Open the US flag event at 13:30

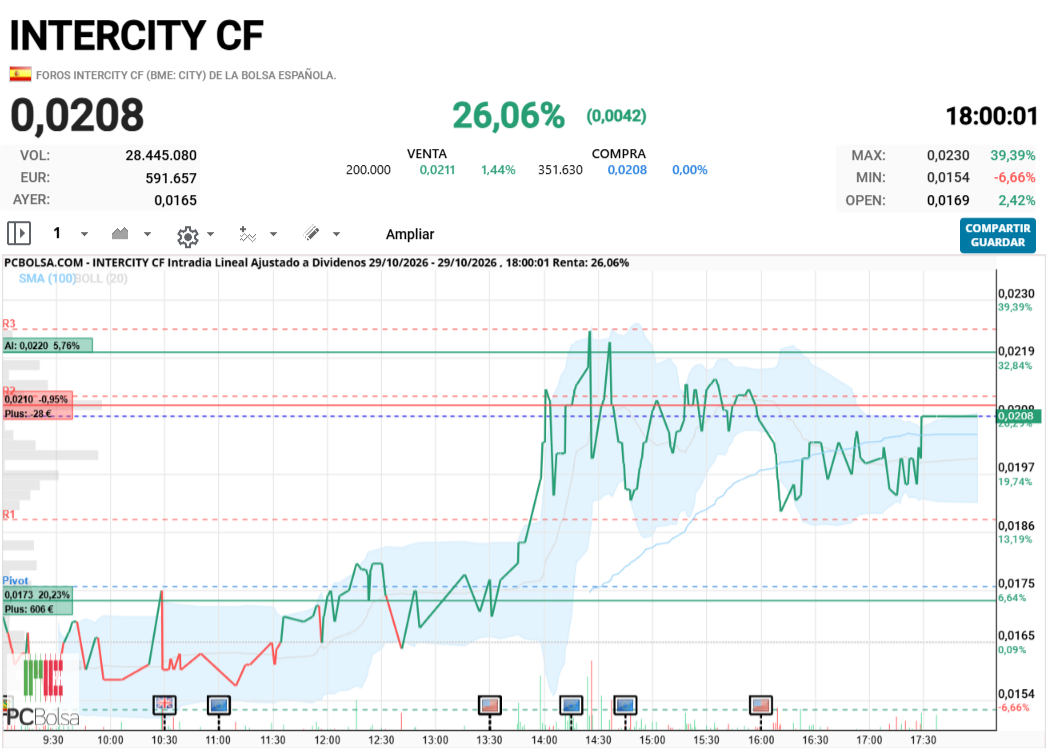(490, 704)
